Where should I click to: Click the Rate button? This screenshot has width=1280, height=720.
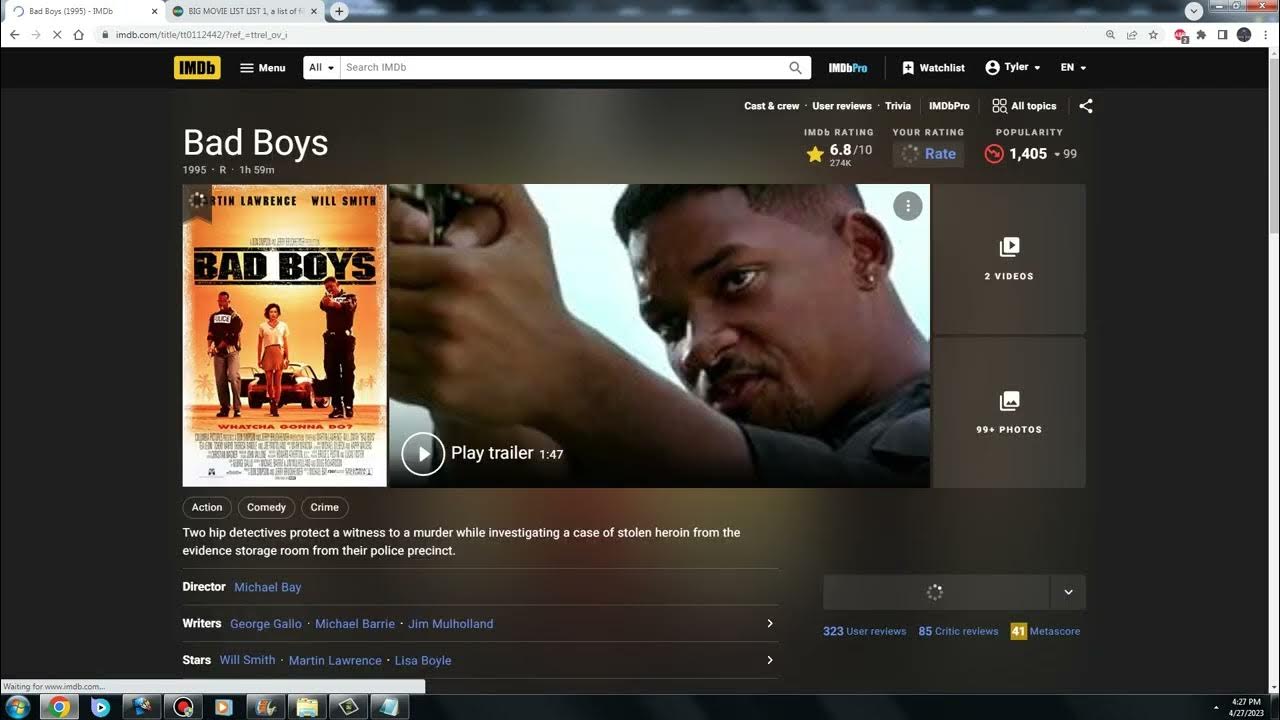928,154
